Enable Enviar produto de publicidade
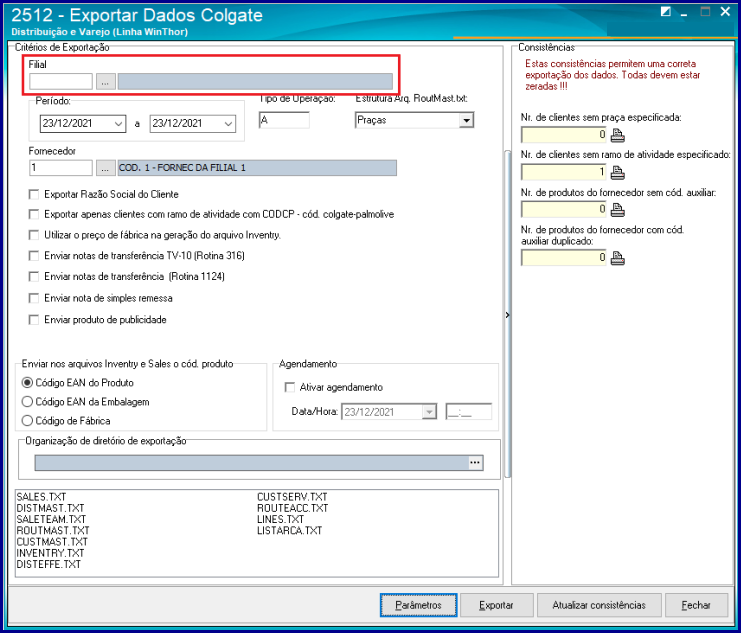 pos(34,320)
